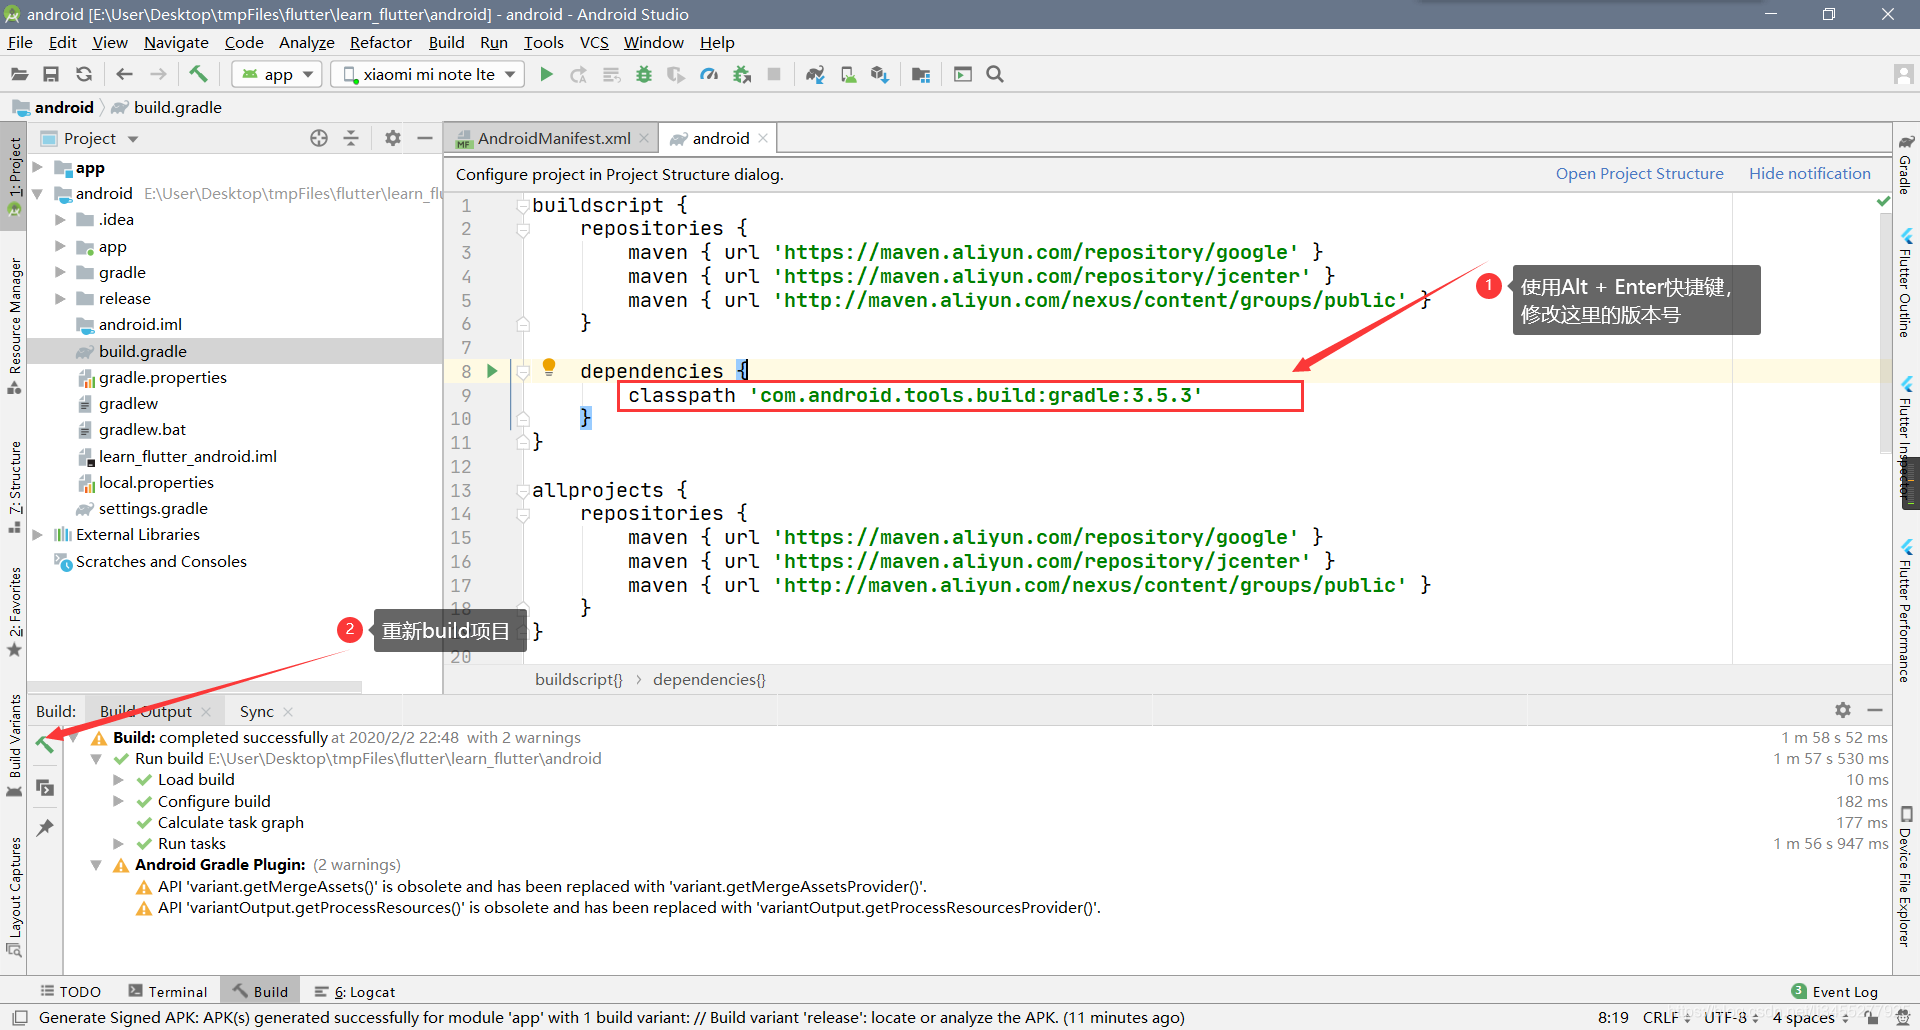Select settings.gradle in project tree

(153, 508)
